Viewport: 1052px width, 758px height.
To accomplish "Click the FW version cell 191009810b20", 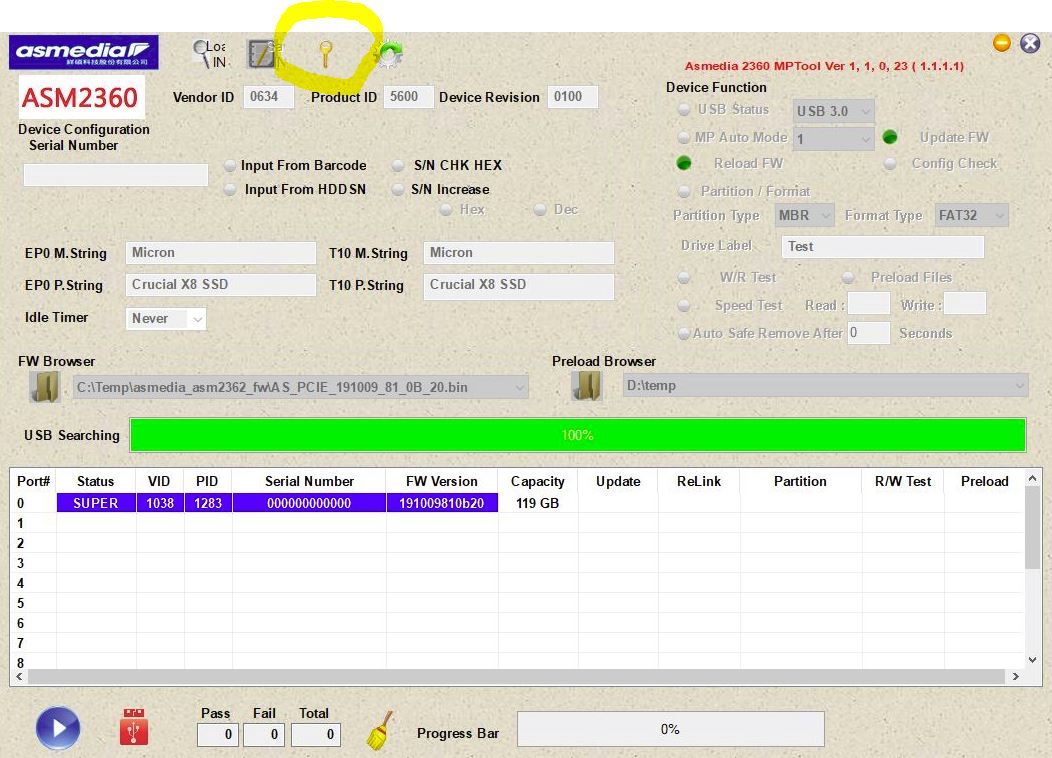I will [442, 503].
